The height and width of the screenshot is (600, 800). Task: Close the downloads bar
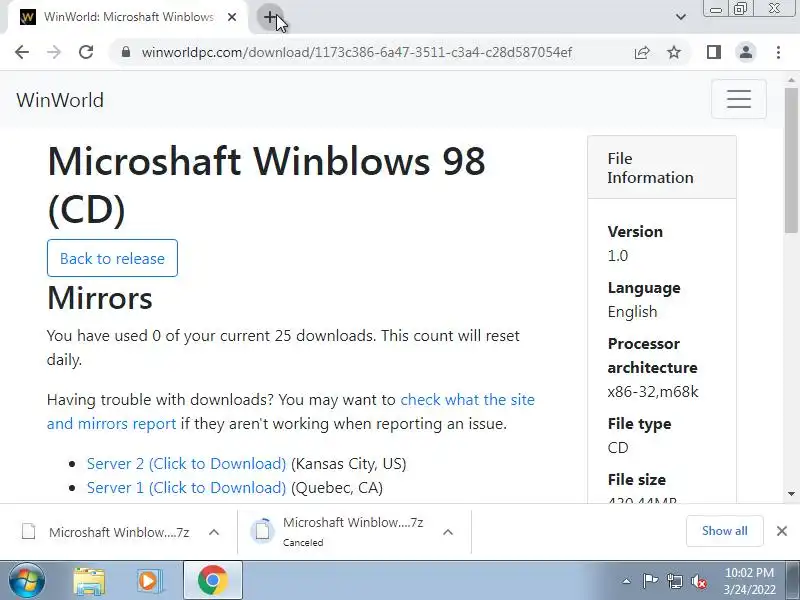click(782, 531)
